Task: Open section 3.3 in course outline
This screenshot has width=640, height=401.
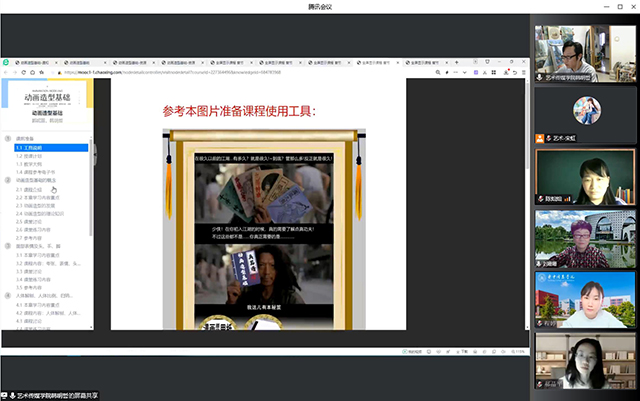Action: click(x=29, y=272)
